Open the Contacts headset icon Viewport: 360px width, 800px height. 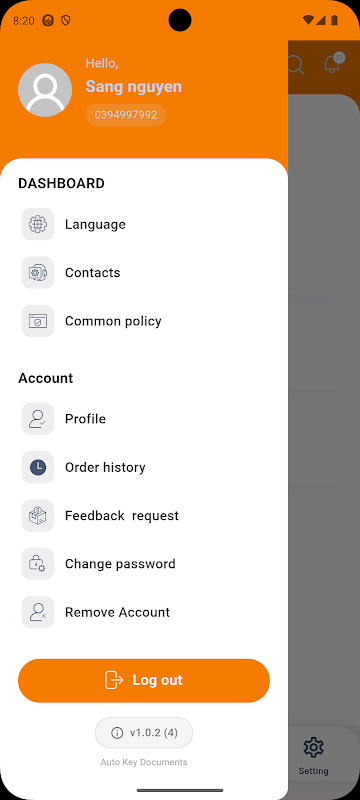[38, 272]
